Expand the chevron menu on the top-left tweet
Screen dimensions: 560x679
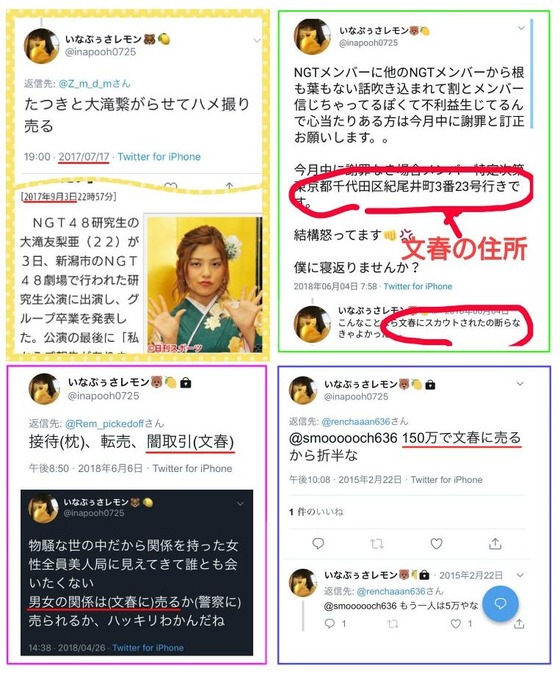[x=257, y=40]
